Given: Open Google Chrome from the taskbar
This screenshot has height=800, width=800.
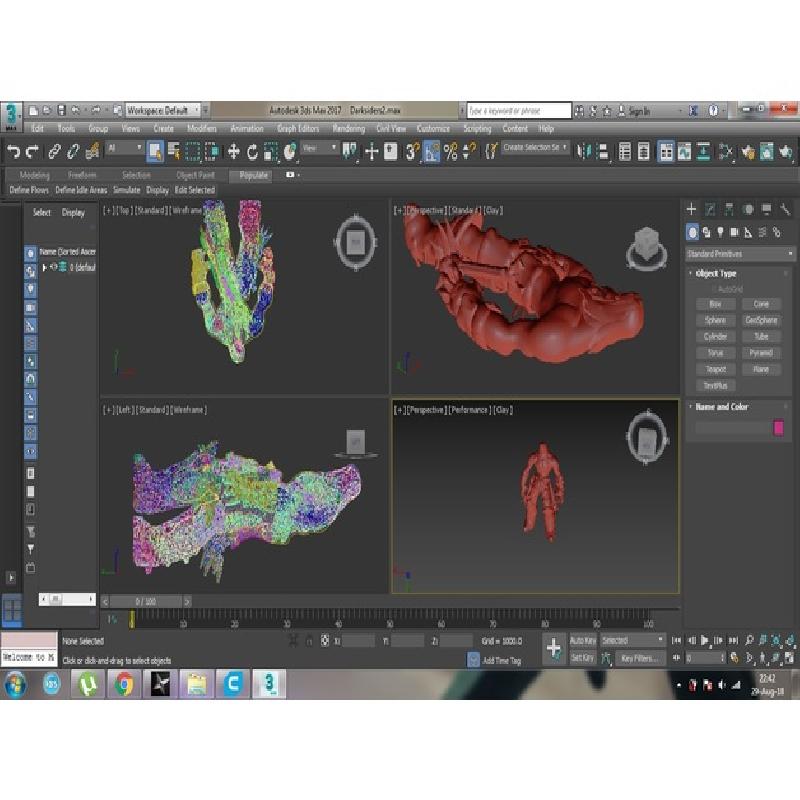Looking at the screenshot, I should [x=123, y=684].
